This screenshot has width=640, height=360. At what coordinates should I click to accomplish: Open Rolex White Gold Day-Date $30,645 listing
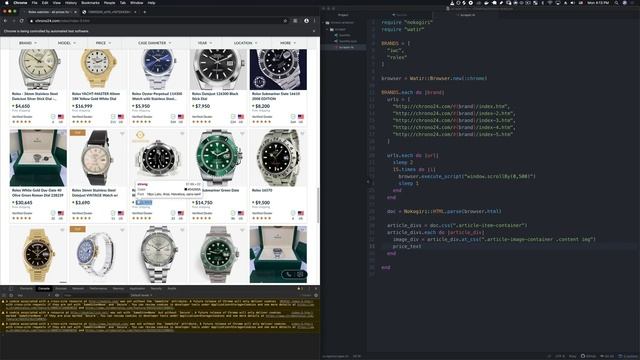point(38,193)
